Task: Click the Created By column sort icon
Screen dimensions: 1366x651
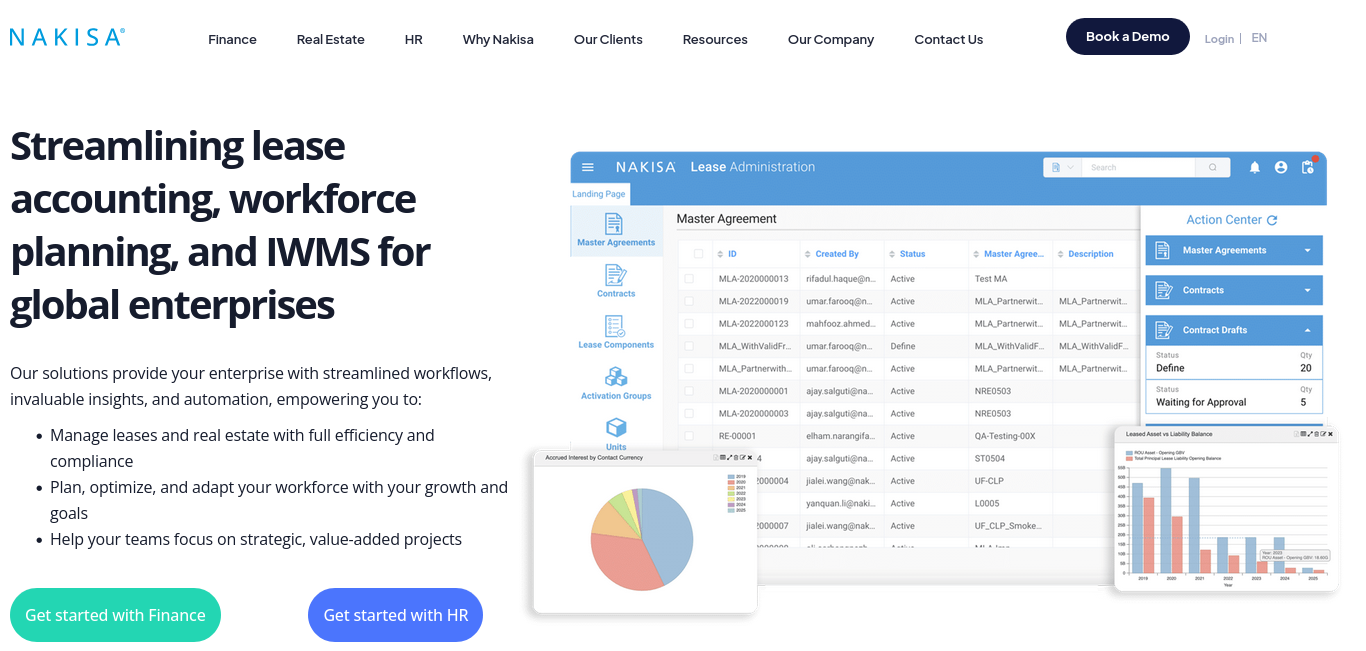Action: pos(808,254)
